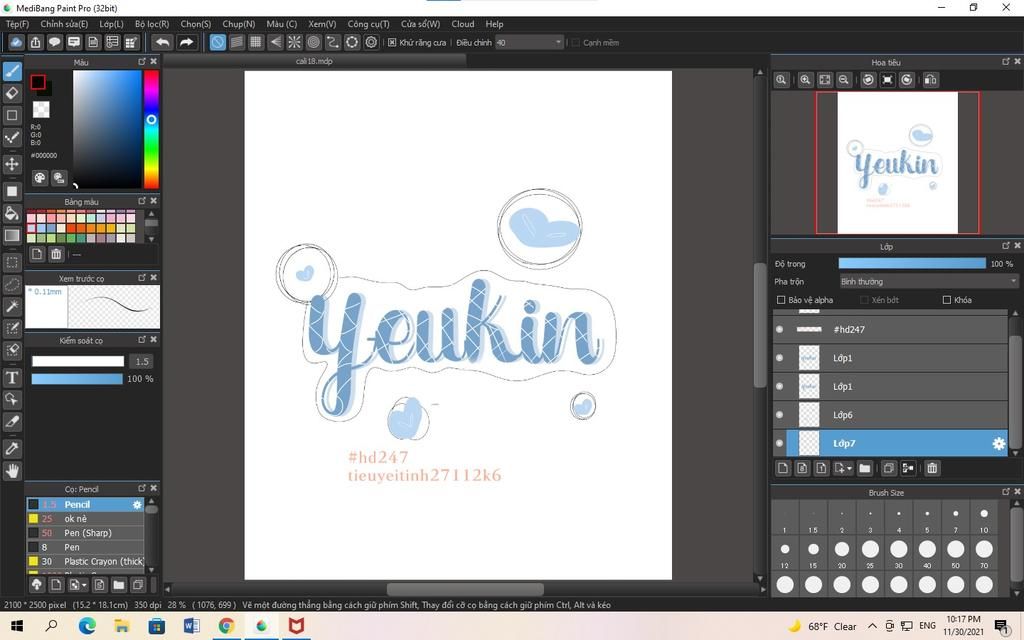Select the Lasso selection tool
This screenshot has width=1024, height=640.
coord(12,285)
